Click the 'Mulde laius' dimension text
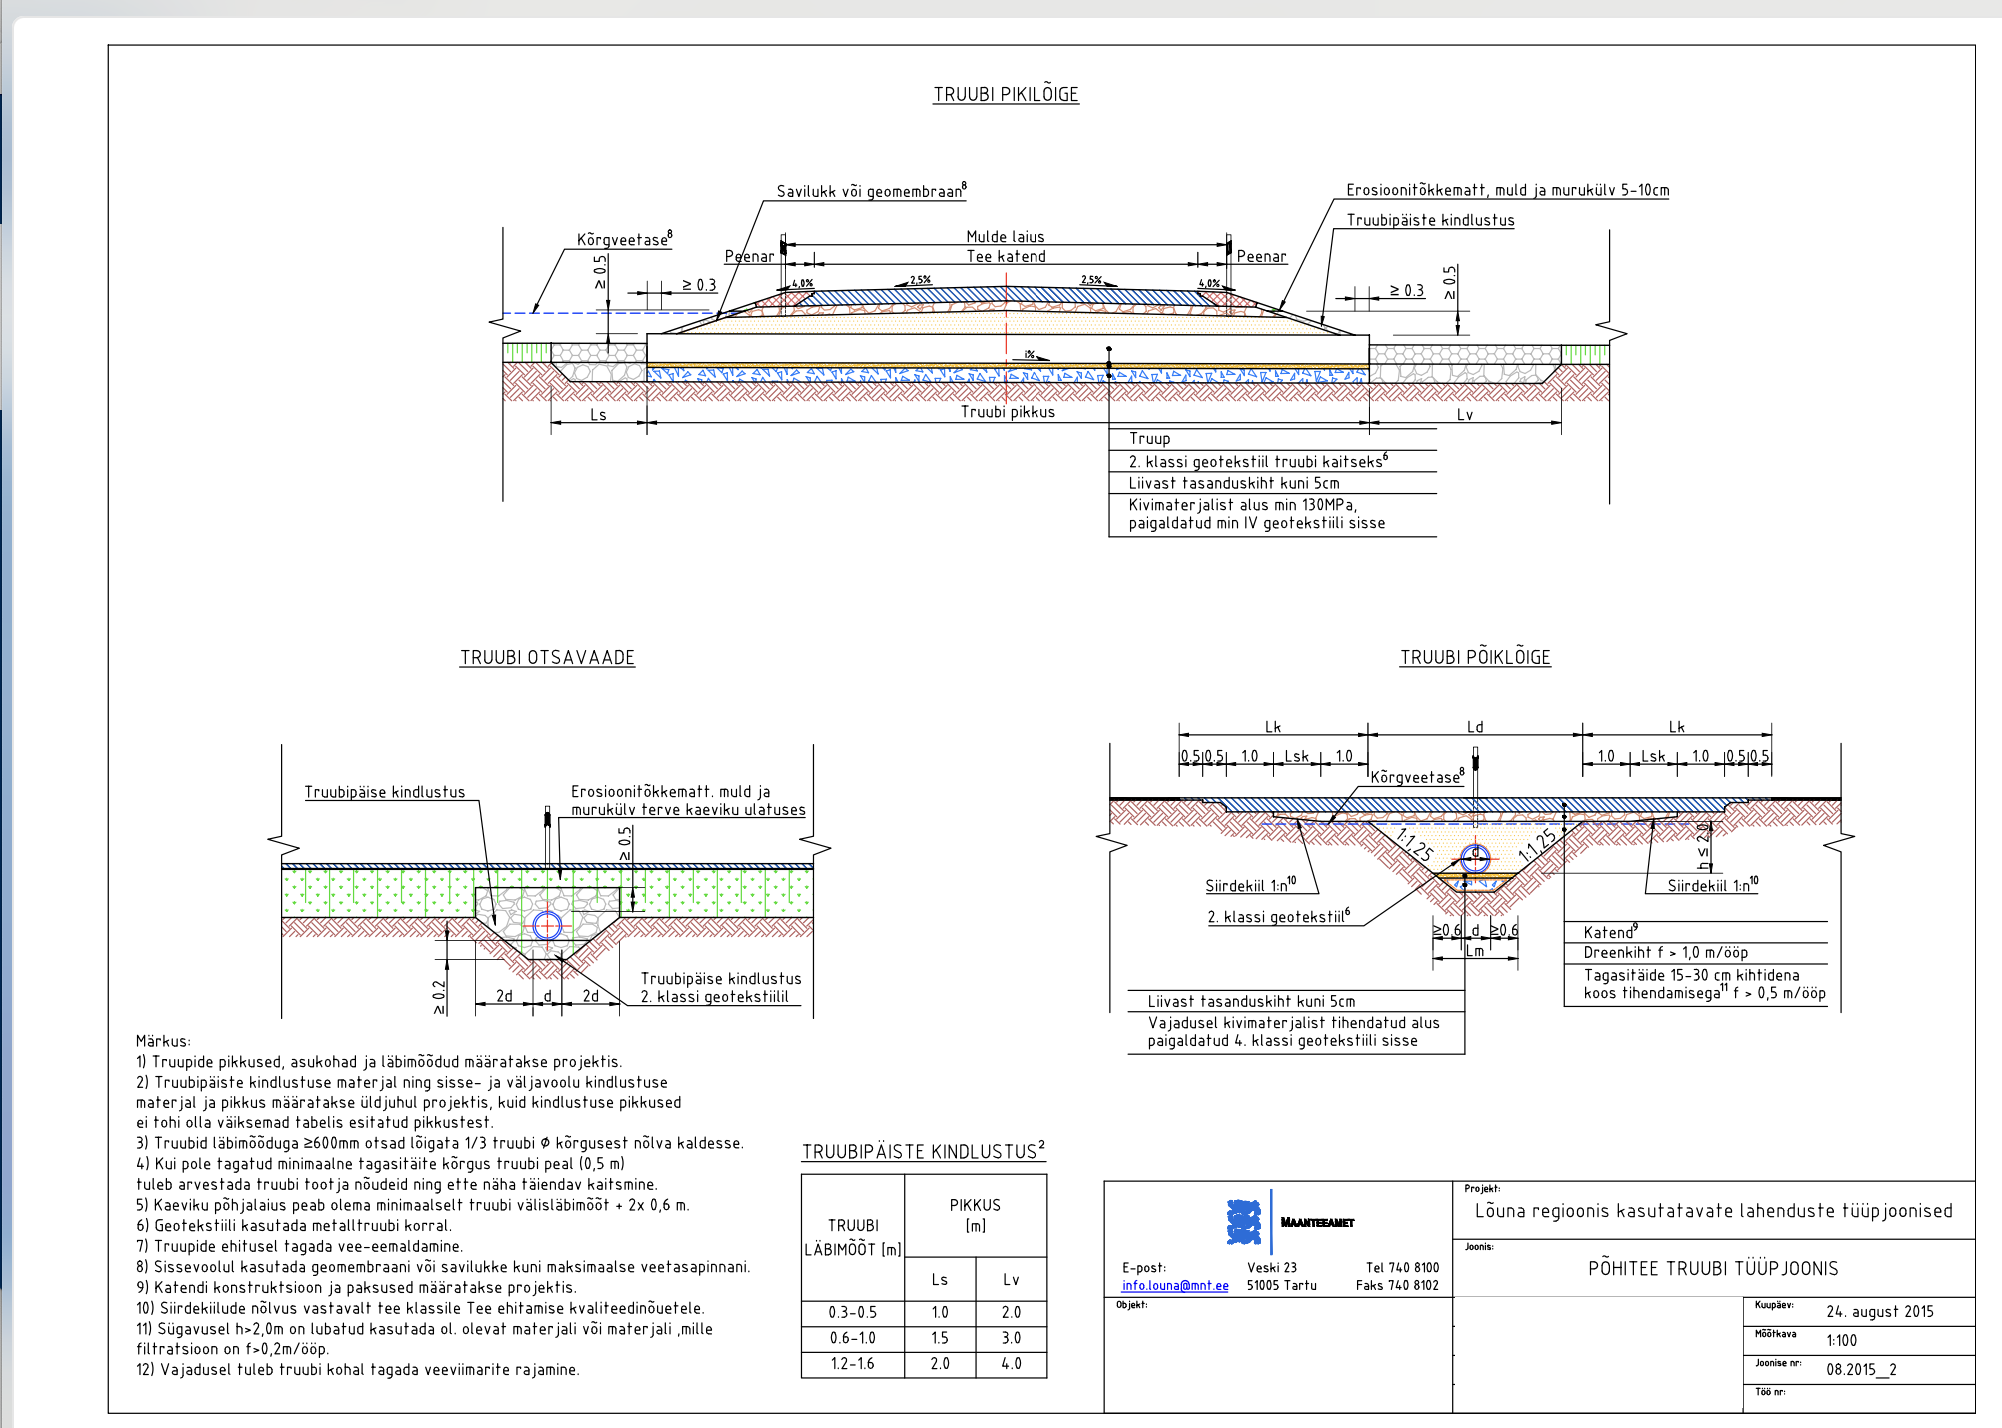The width and height of the screenshot is (2002, 1428). click(1005, 237)
